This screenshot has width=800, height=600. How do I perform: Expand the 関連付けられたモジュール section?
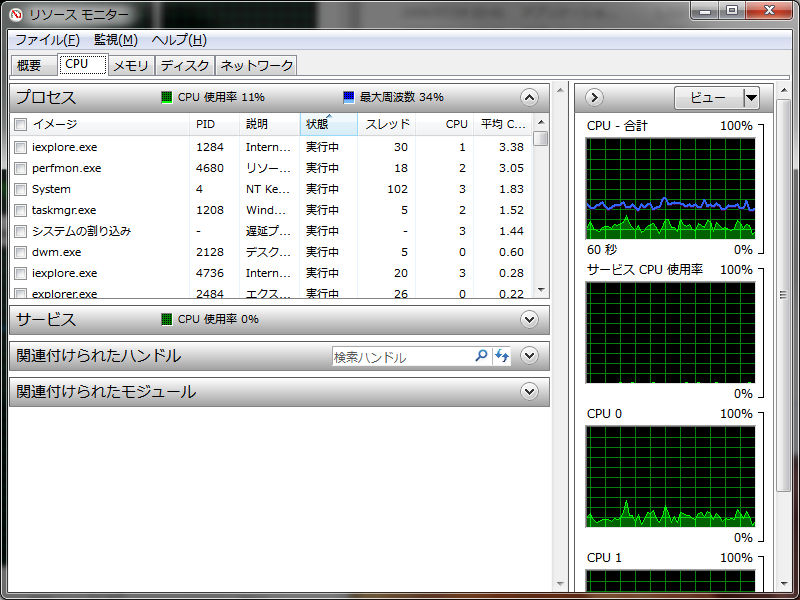pyautogui.click(x=529, y=391)
